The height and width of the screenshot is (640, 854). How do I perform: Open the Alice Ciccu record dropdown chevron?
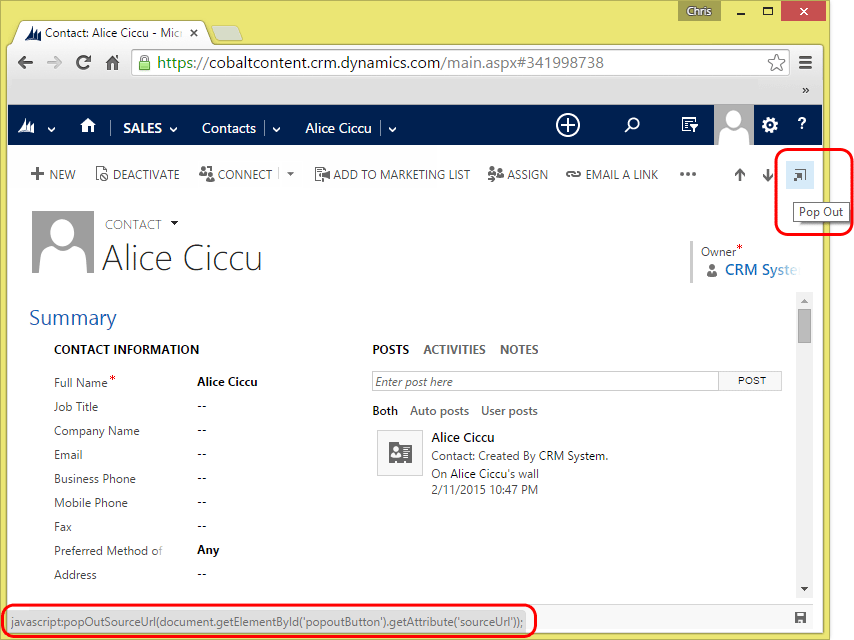tap(393, 130)
